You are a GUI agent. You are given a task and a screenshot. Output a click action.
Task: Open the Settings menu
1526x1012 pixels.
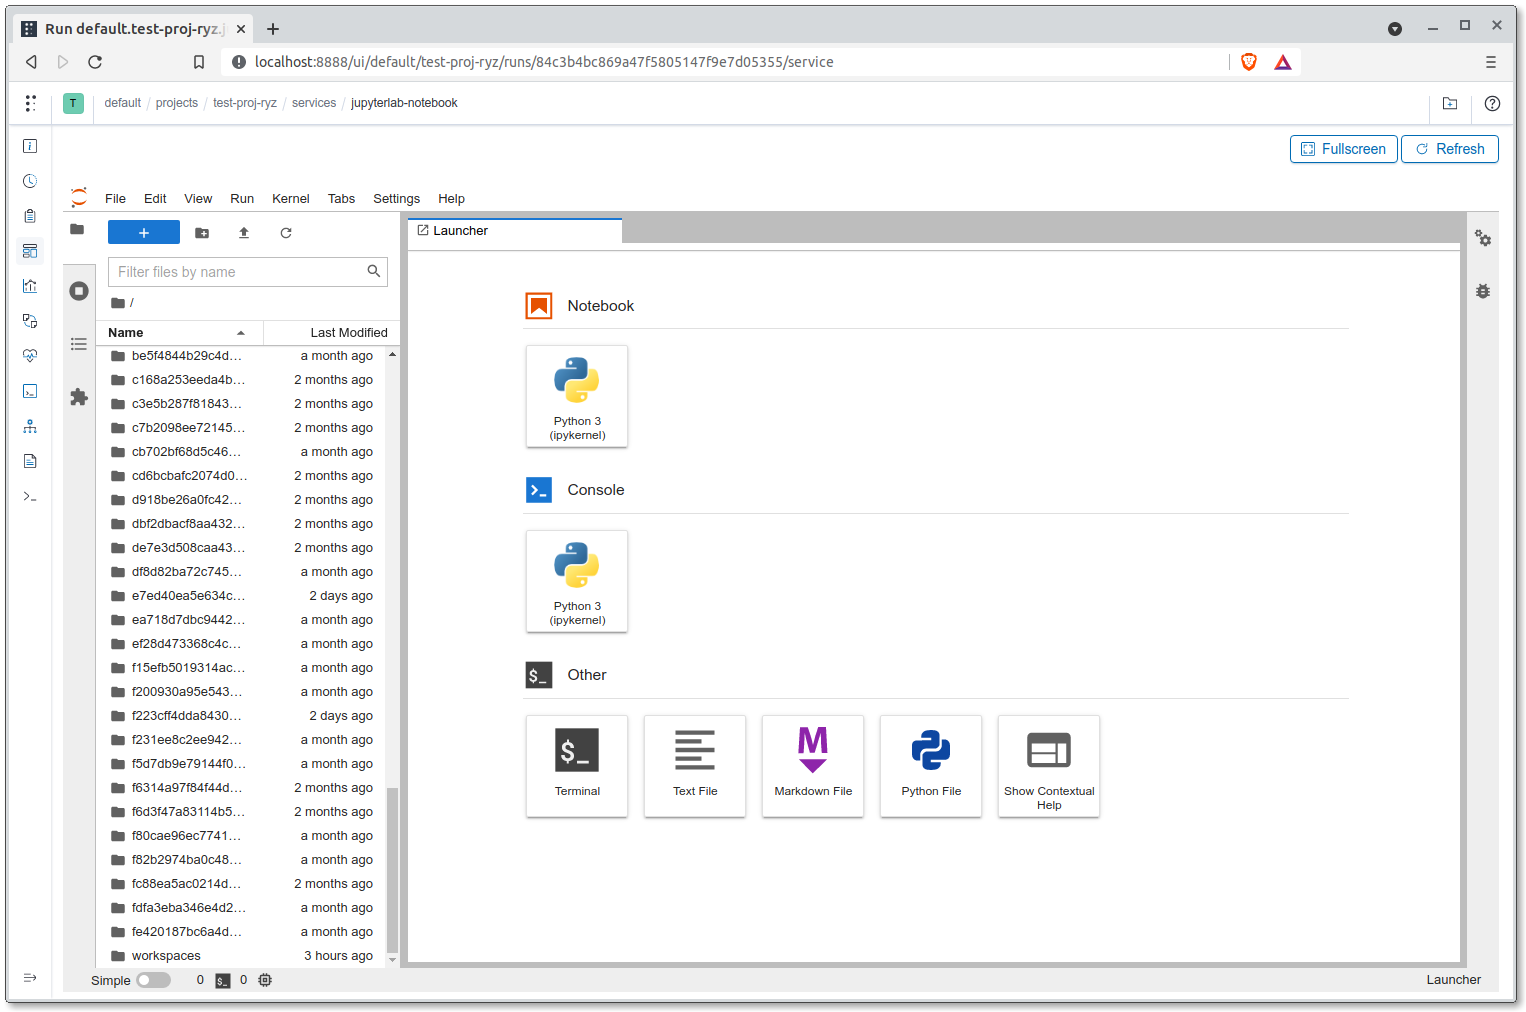pyautogui.click(x=396, y=198)
